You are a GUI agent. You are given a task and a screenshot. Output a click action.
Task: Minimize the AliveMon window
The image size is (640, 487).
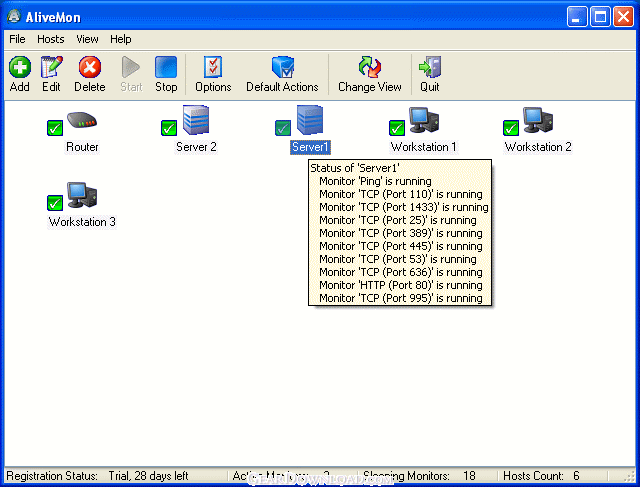coord(577,17)
